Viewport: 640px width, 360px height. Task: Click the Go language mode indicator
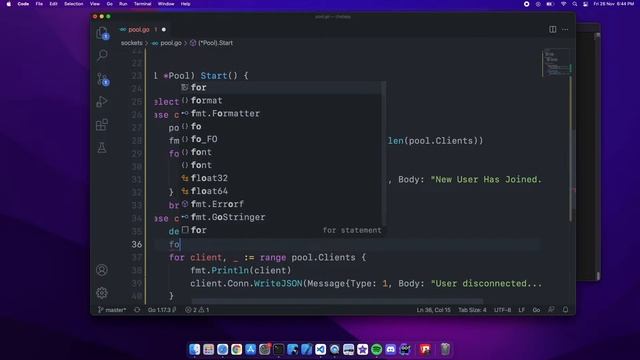[536, 310]
